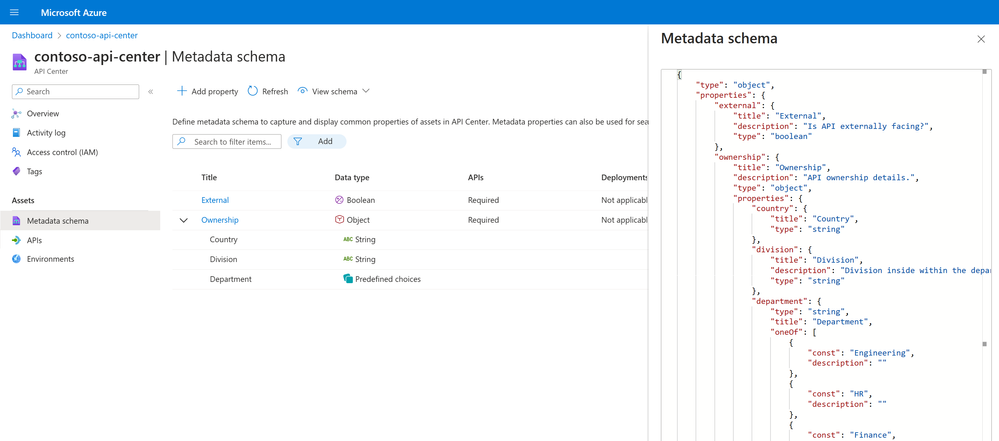Viewport: 999px width, 441px height.
Task: Open the External property link
Action: [215, 200]
